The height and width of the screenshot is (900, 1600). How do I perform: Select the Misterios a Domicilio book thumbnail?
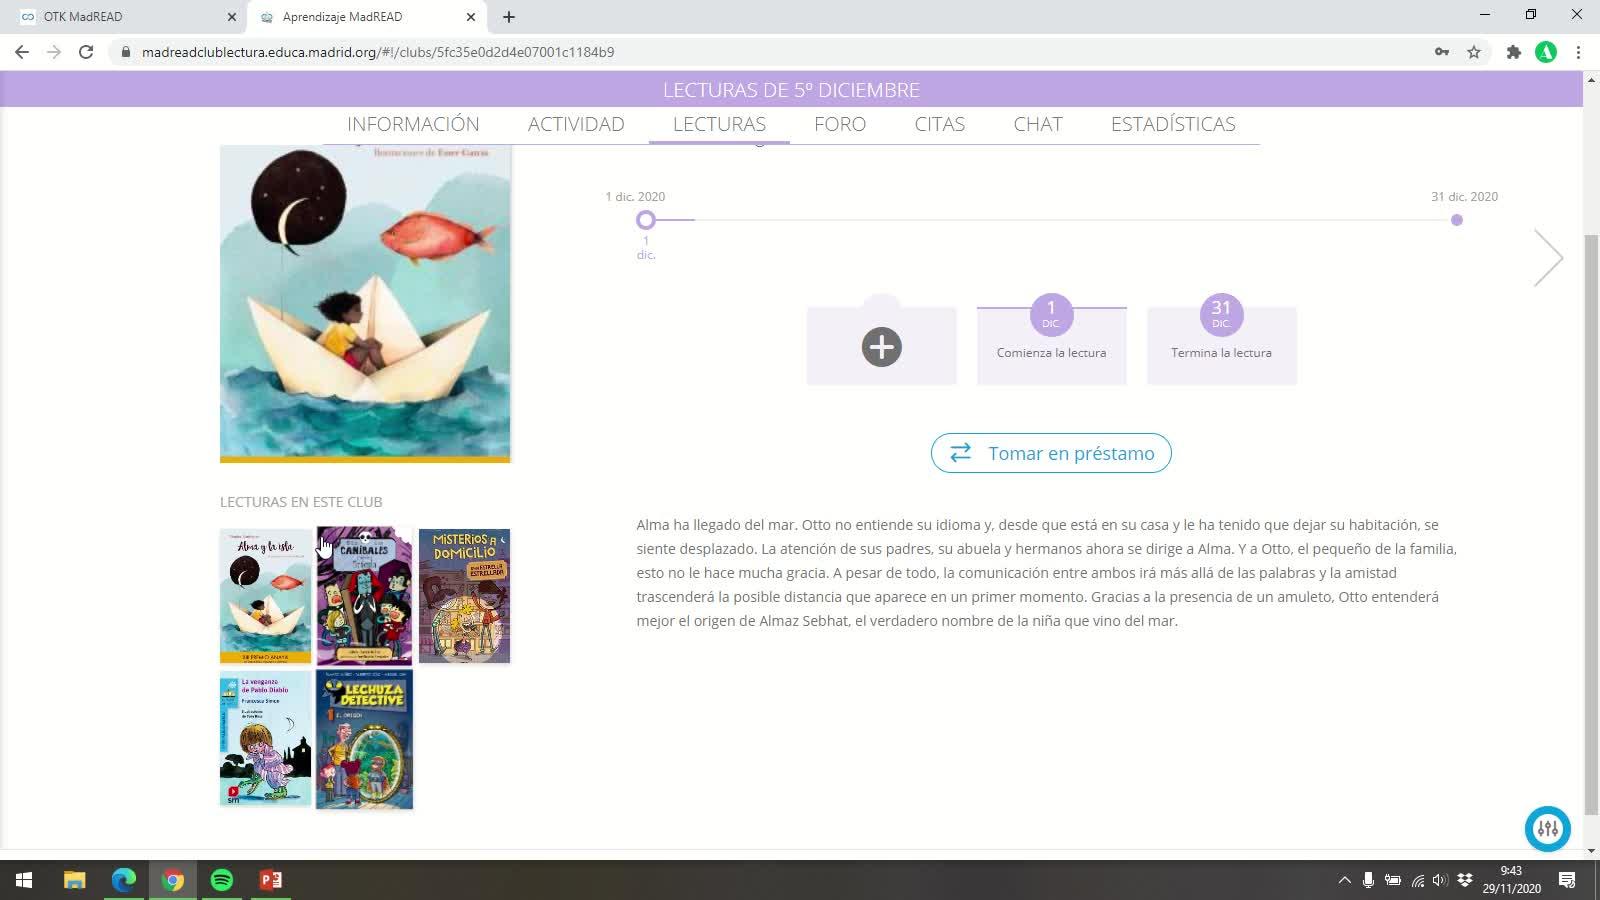tap(464, 596)
